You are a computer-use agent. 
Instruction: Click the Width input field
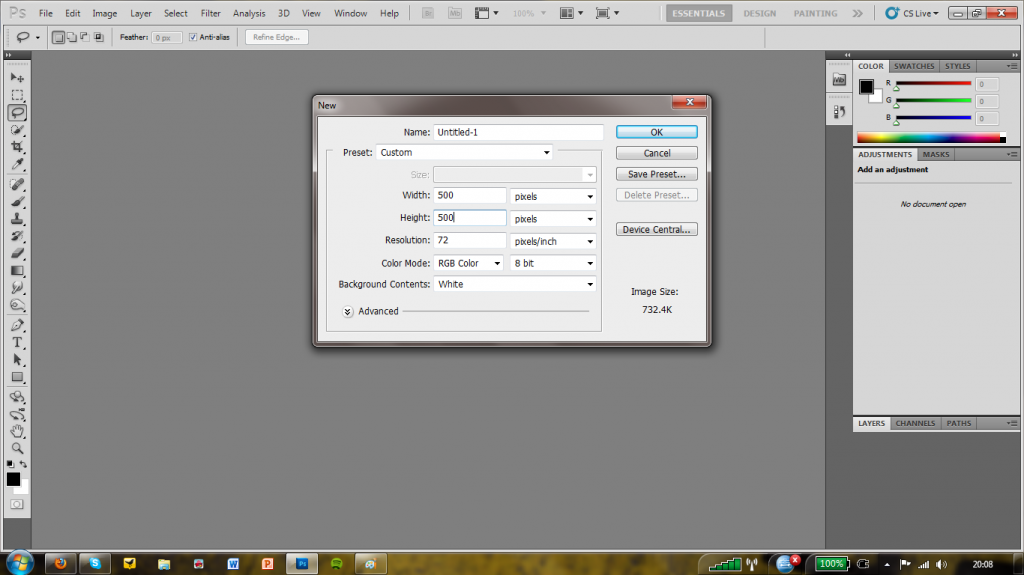[470, 195]
